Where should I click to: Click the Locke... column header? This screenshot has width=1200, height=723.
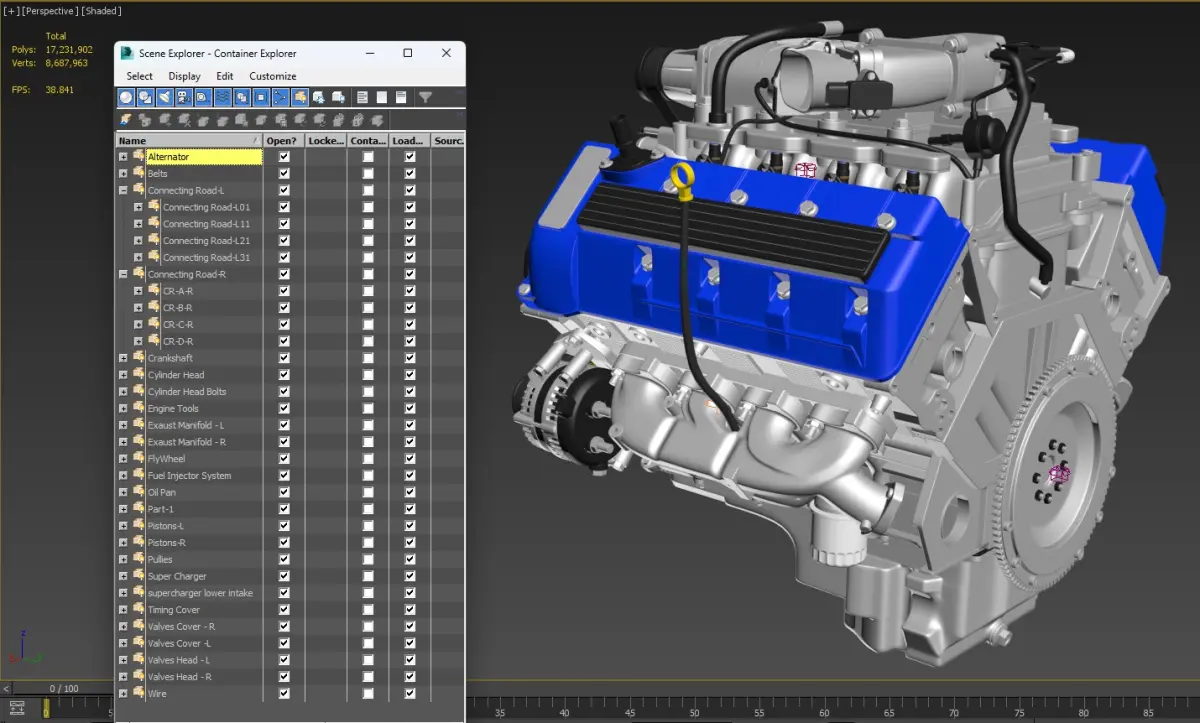[326, 141]
